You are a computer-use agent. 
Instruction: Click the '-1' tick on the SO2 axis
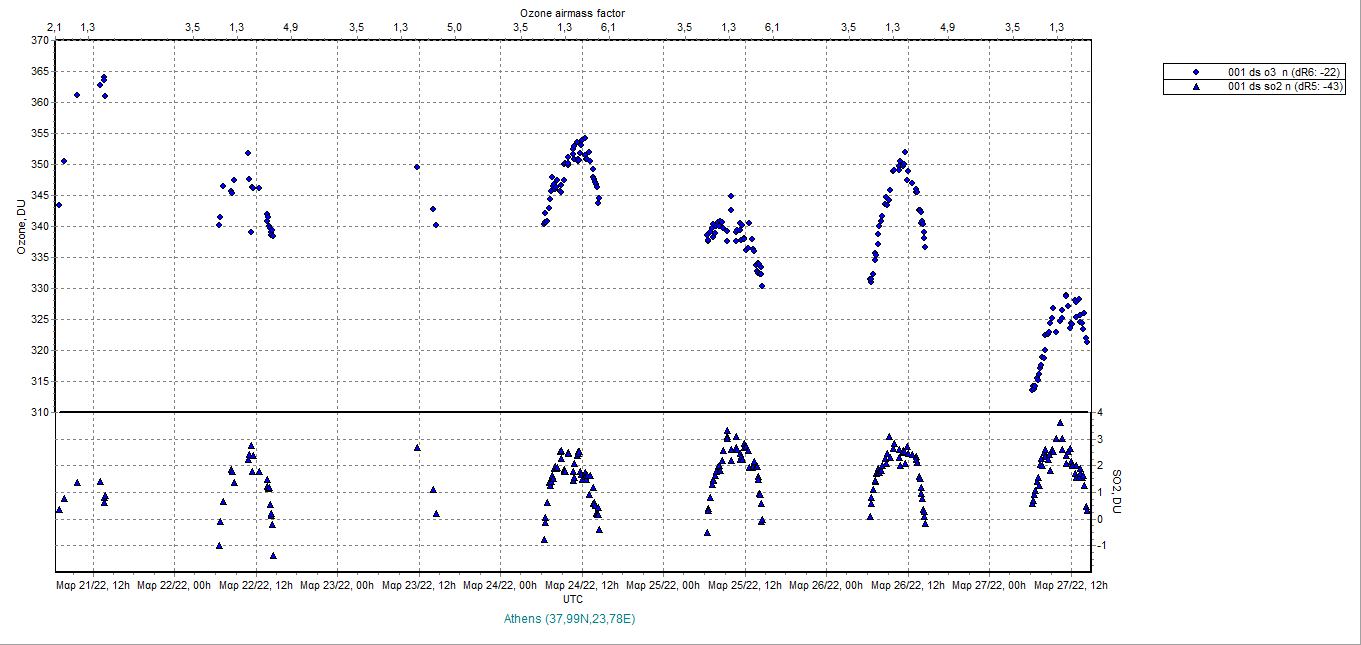pyautogui.click(x=1101, y=545)
